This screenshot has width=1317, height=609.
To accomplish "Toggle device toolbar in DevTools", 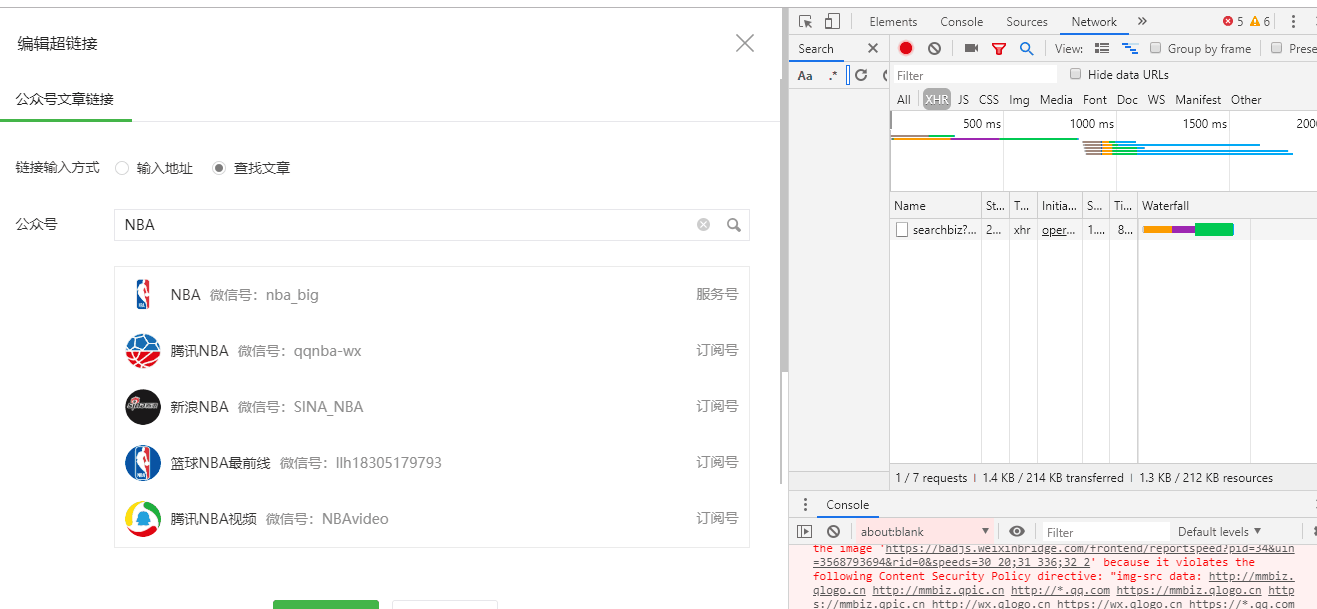I will 832,21.
